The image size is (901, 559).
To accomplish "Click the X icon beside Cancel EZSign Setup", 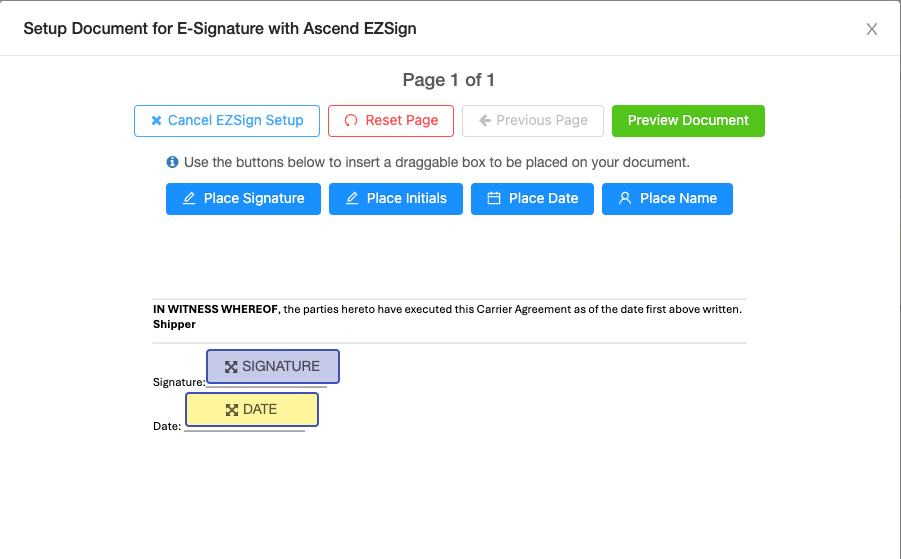I will 156,121.
